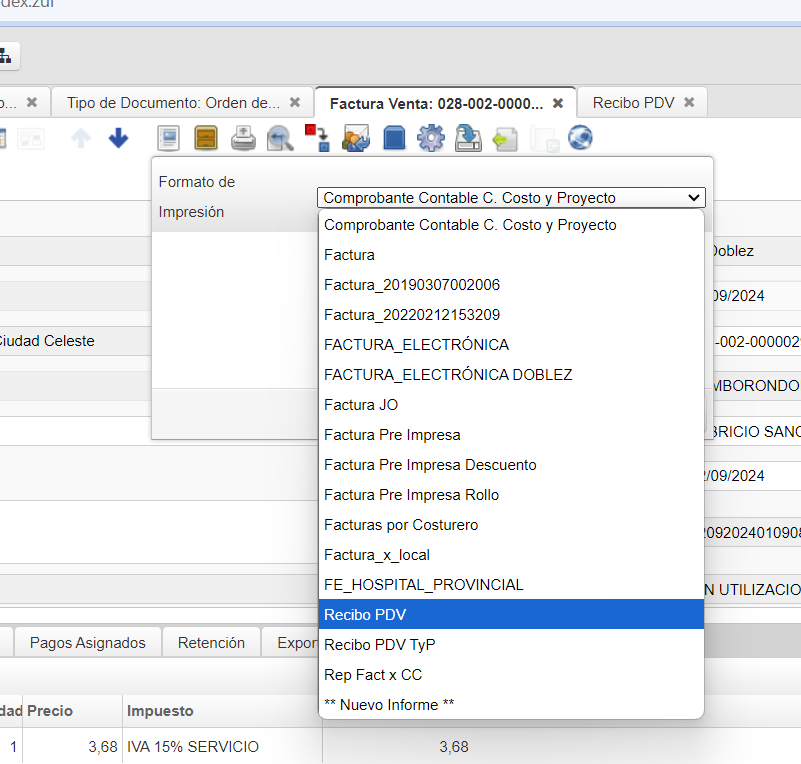This screenshot has width=801, height=764.
Task: Click the blue product info box icon
Action: pos(394,139)
